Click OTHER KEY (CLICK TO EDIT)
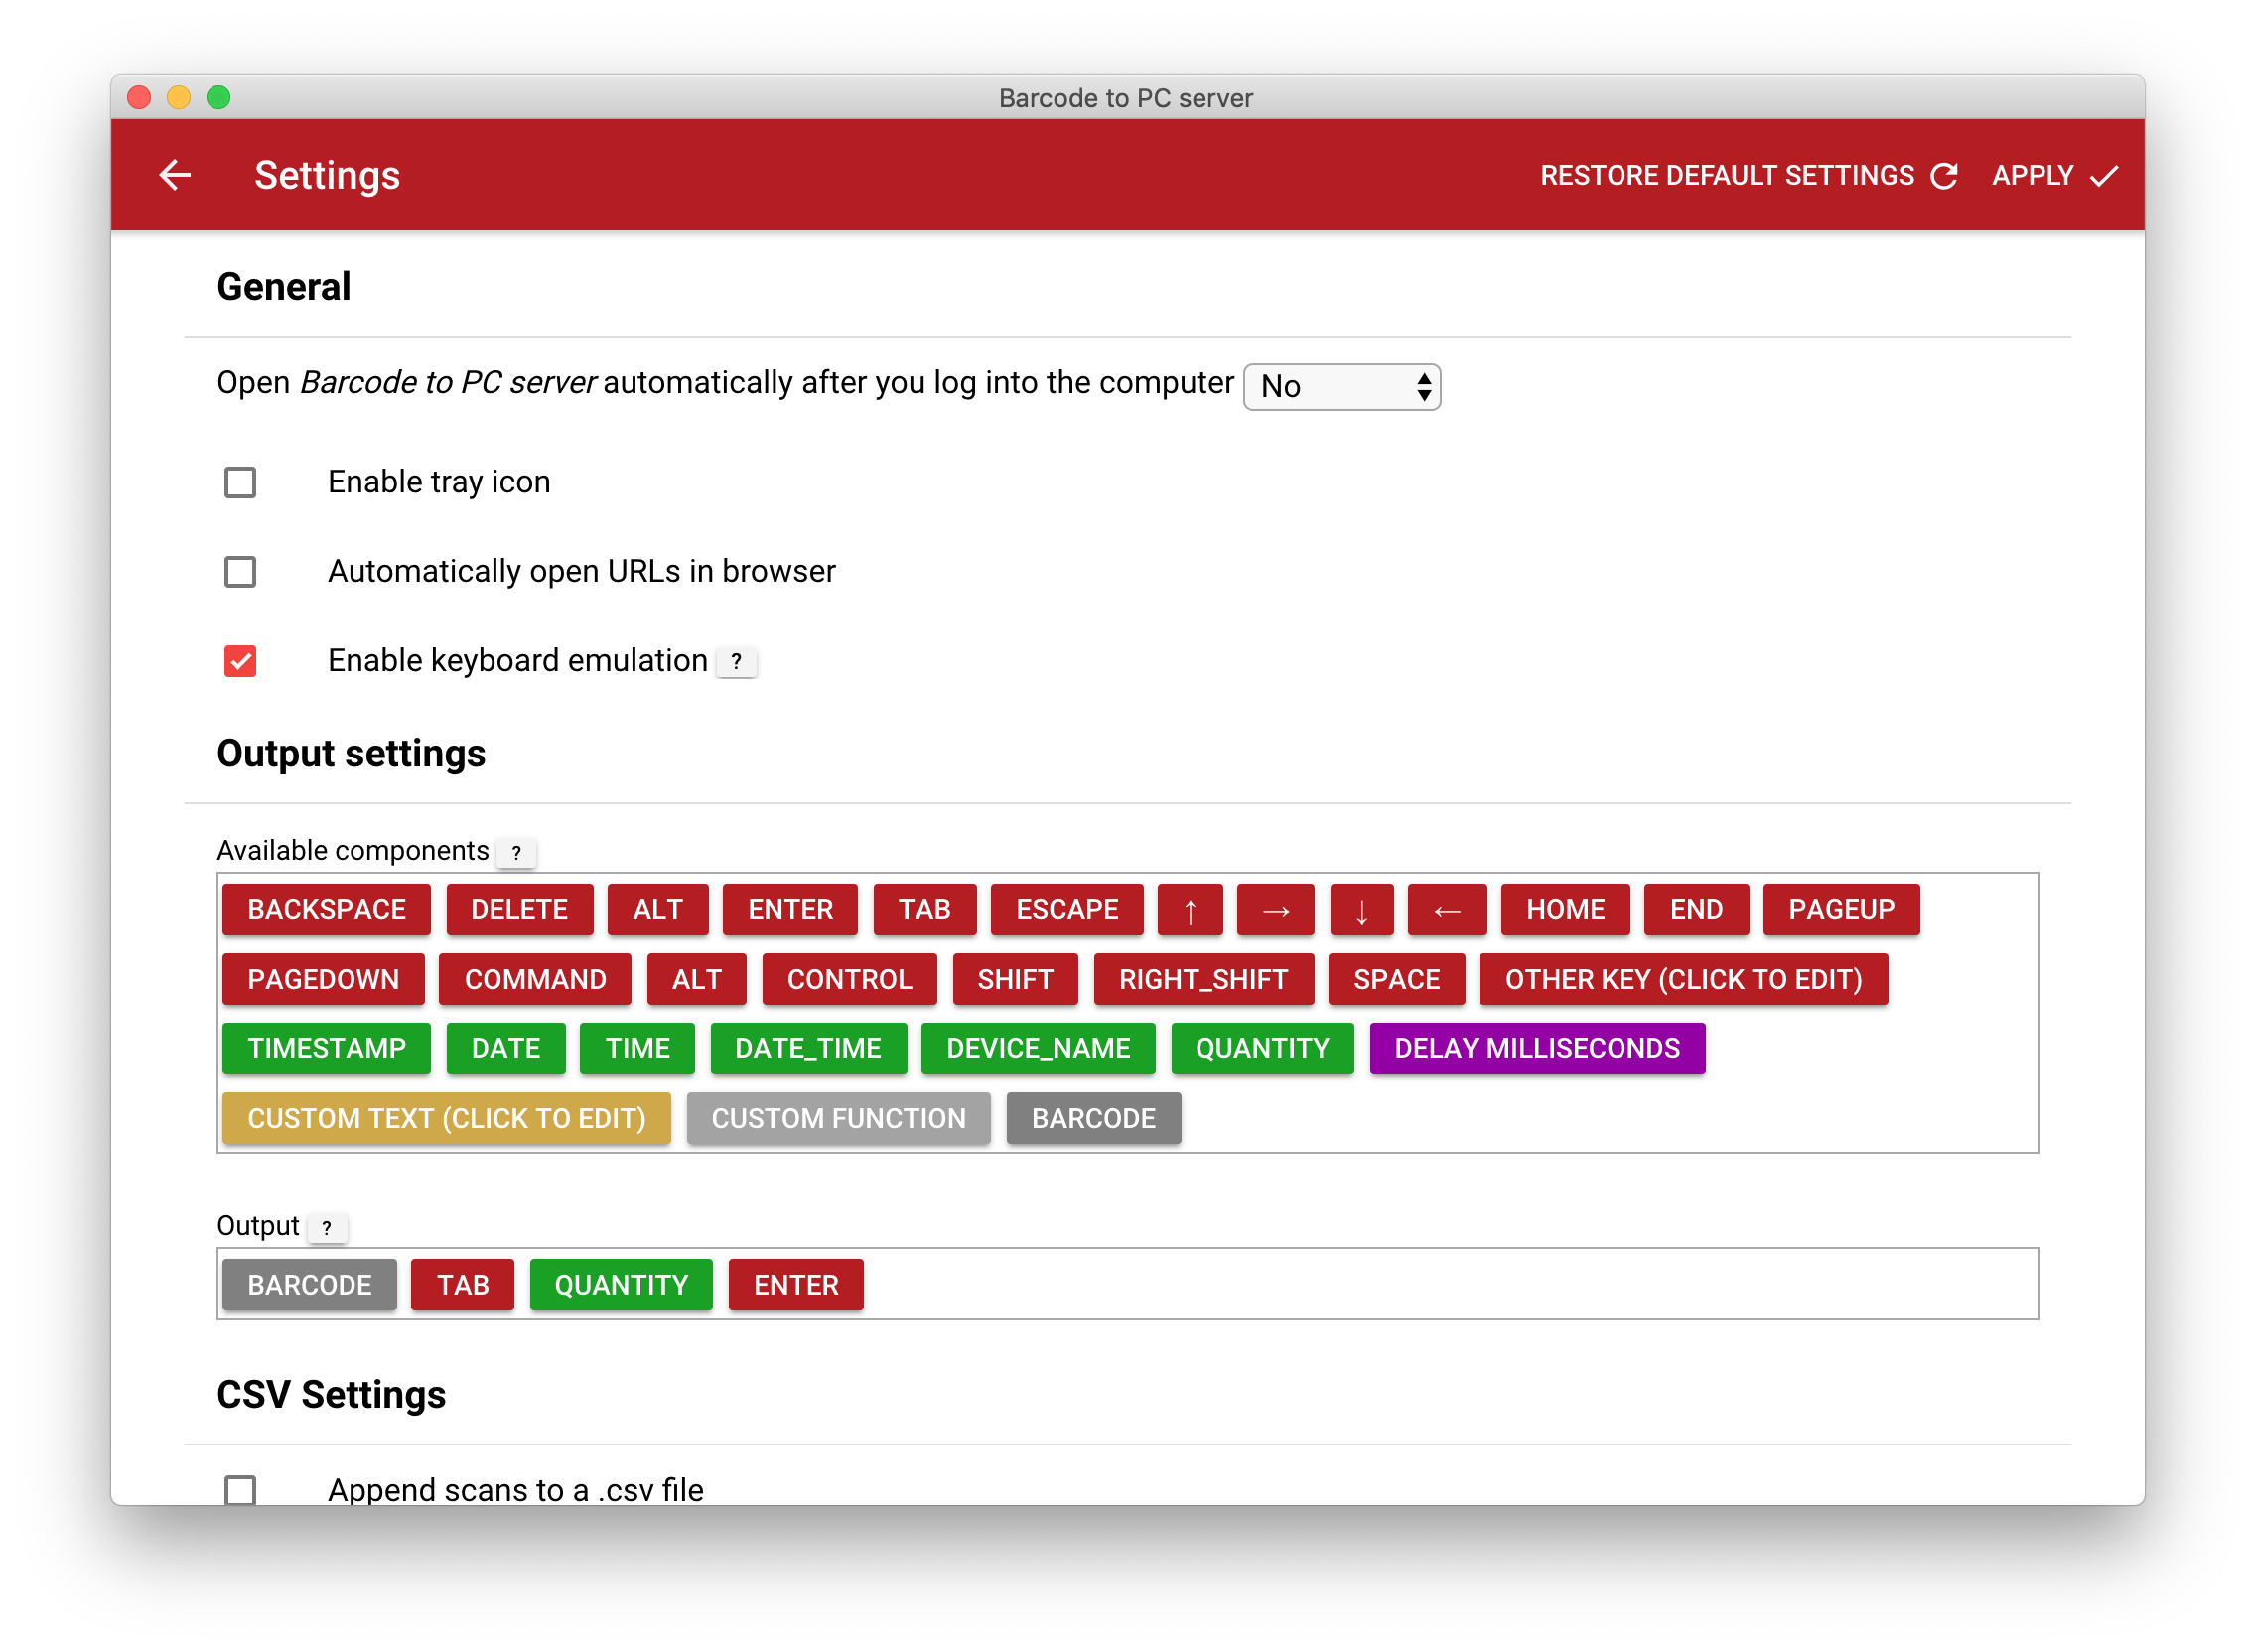 1683,979
